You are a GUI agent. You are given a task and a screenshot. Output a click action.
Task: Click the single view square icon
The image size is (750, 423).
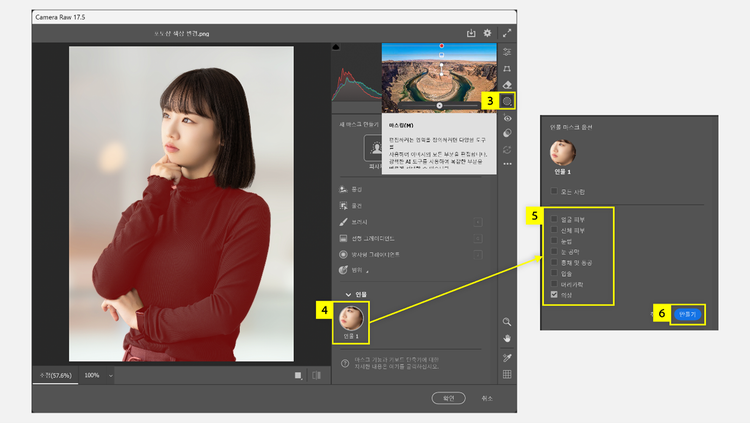(298, 376)
